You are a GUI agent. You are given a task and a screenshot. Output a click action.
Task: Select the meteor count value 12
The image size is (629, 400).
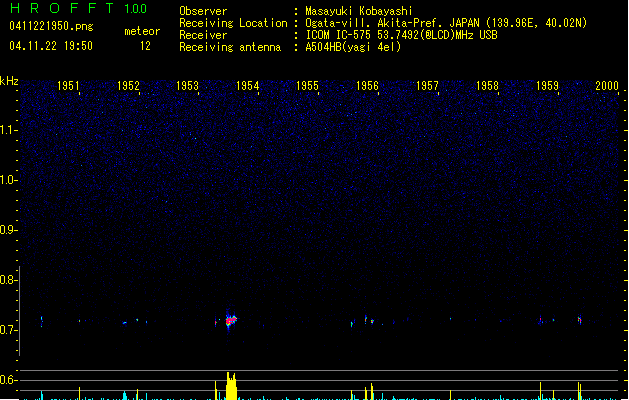(x=145, y=46)
